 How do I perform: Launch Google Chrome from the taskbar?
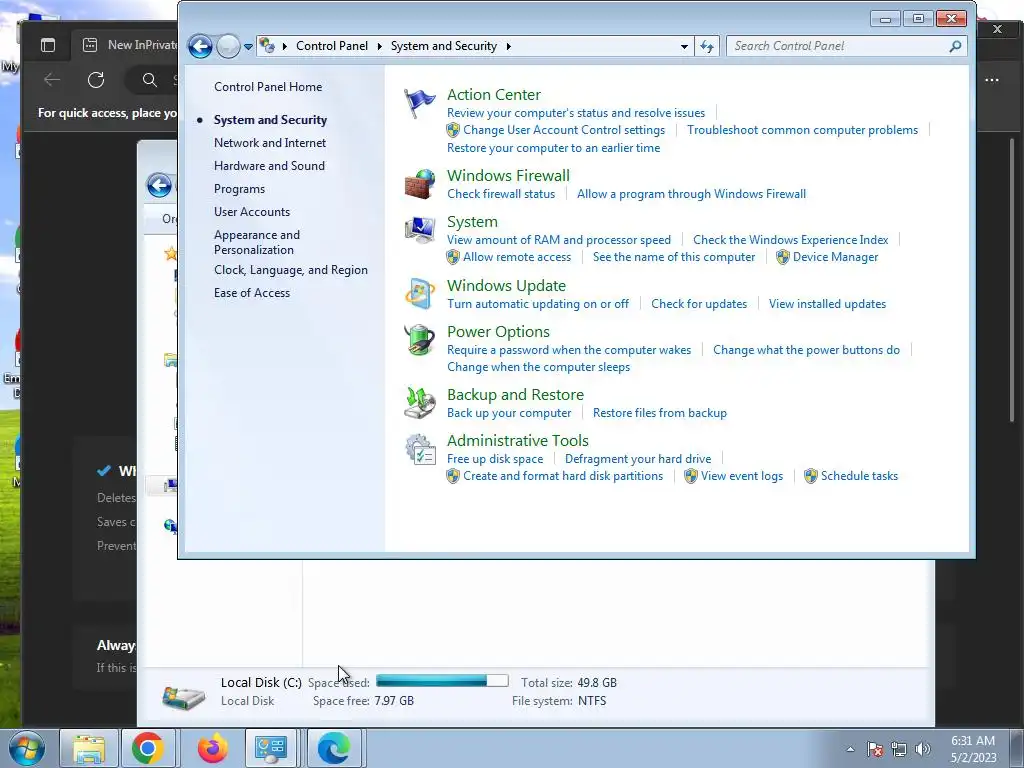pyautogui.click(x=148, y=748)
